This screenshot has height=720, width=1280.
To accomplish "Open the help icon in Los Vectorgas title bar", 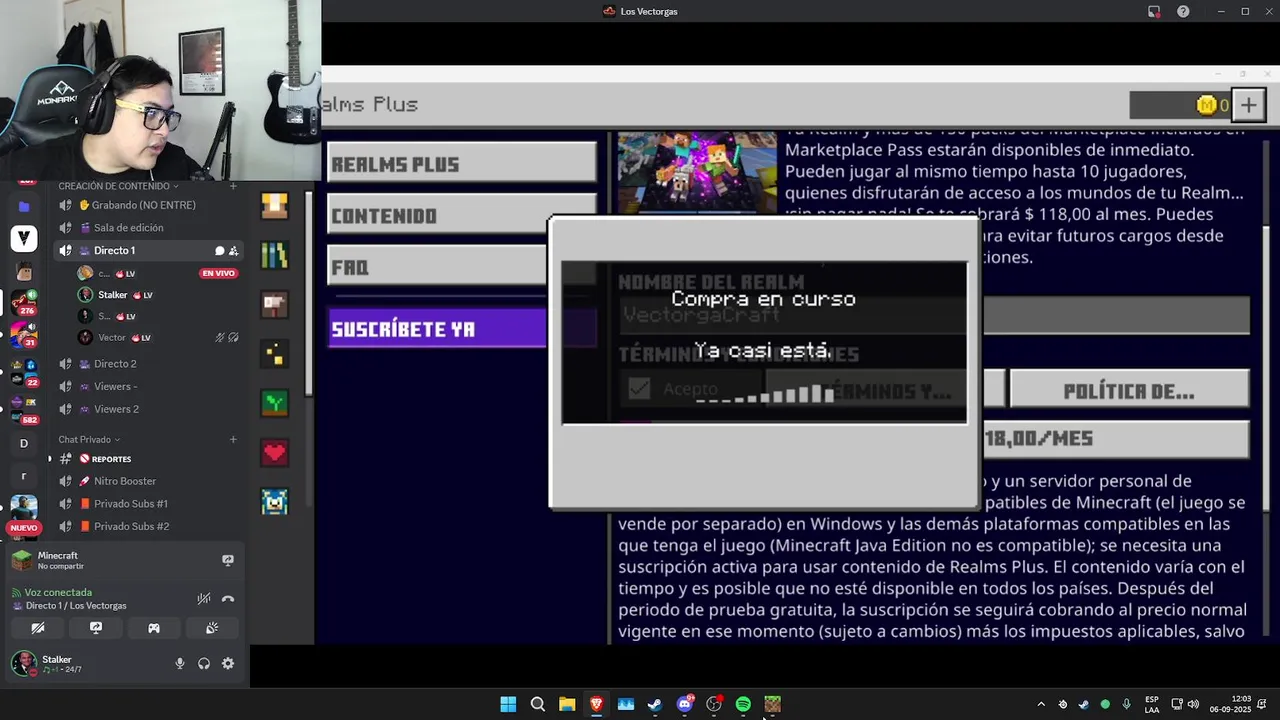I will click(1183, 11).
